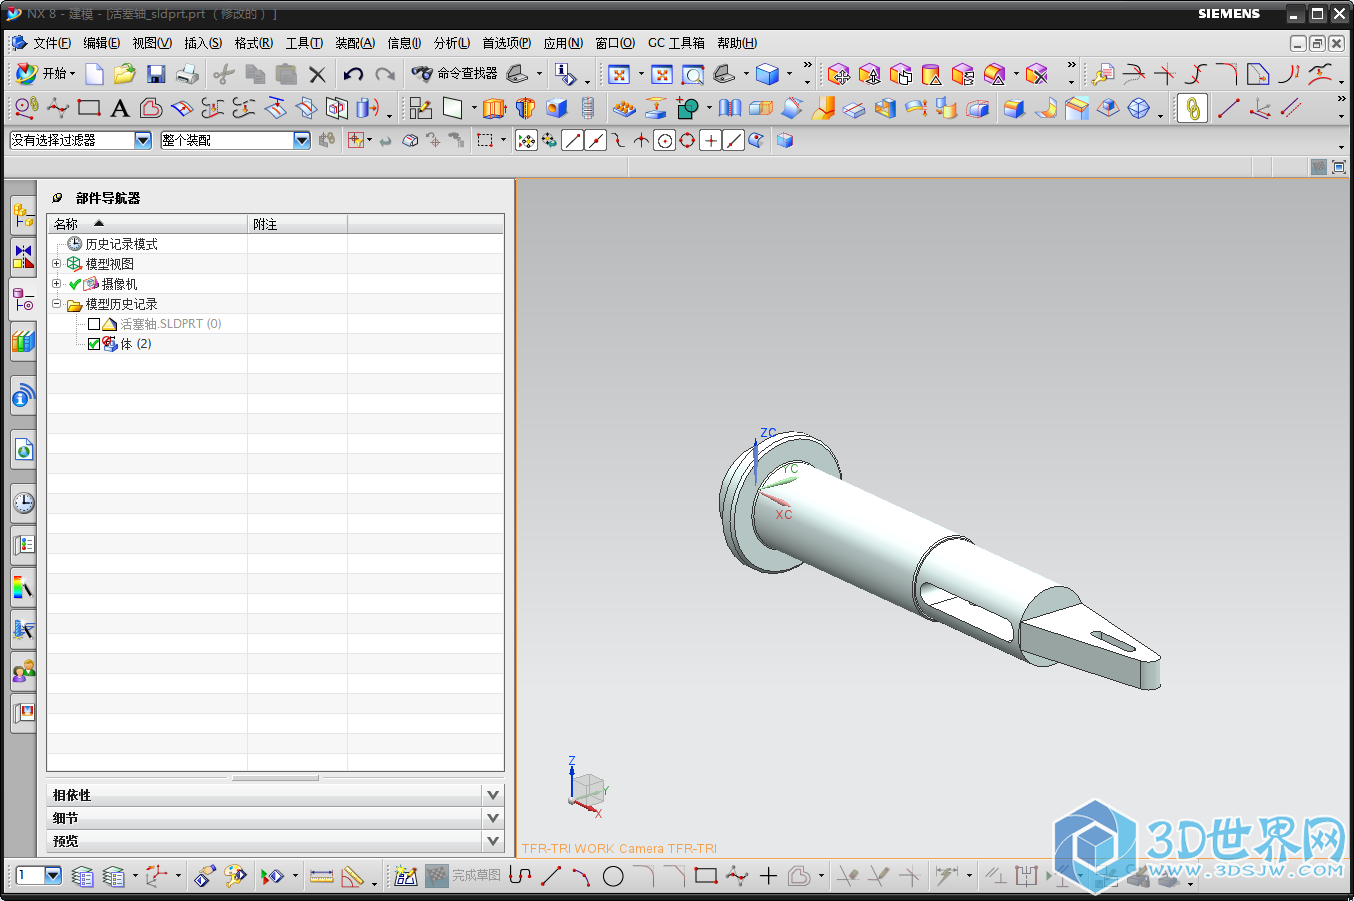Open a file with the folder icon
The width and height of the screenshot is (1354, 901).
(x=124, y=74)
